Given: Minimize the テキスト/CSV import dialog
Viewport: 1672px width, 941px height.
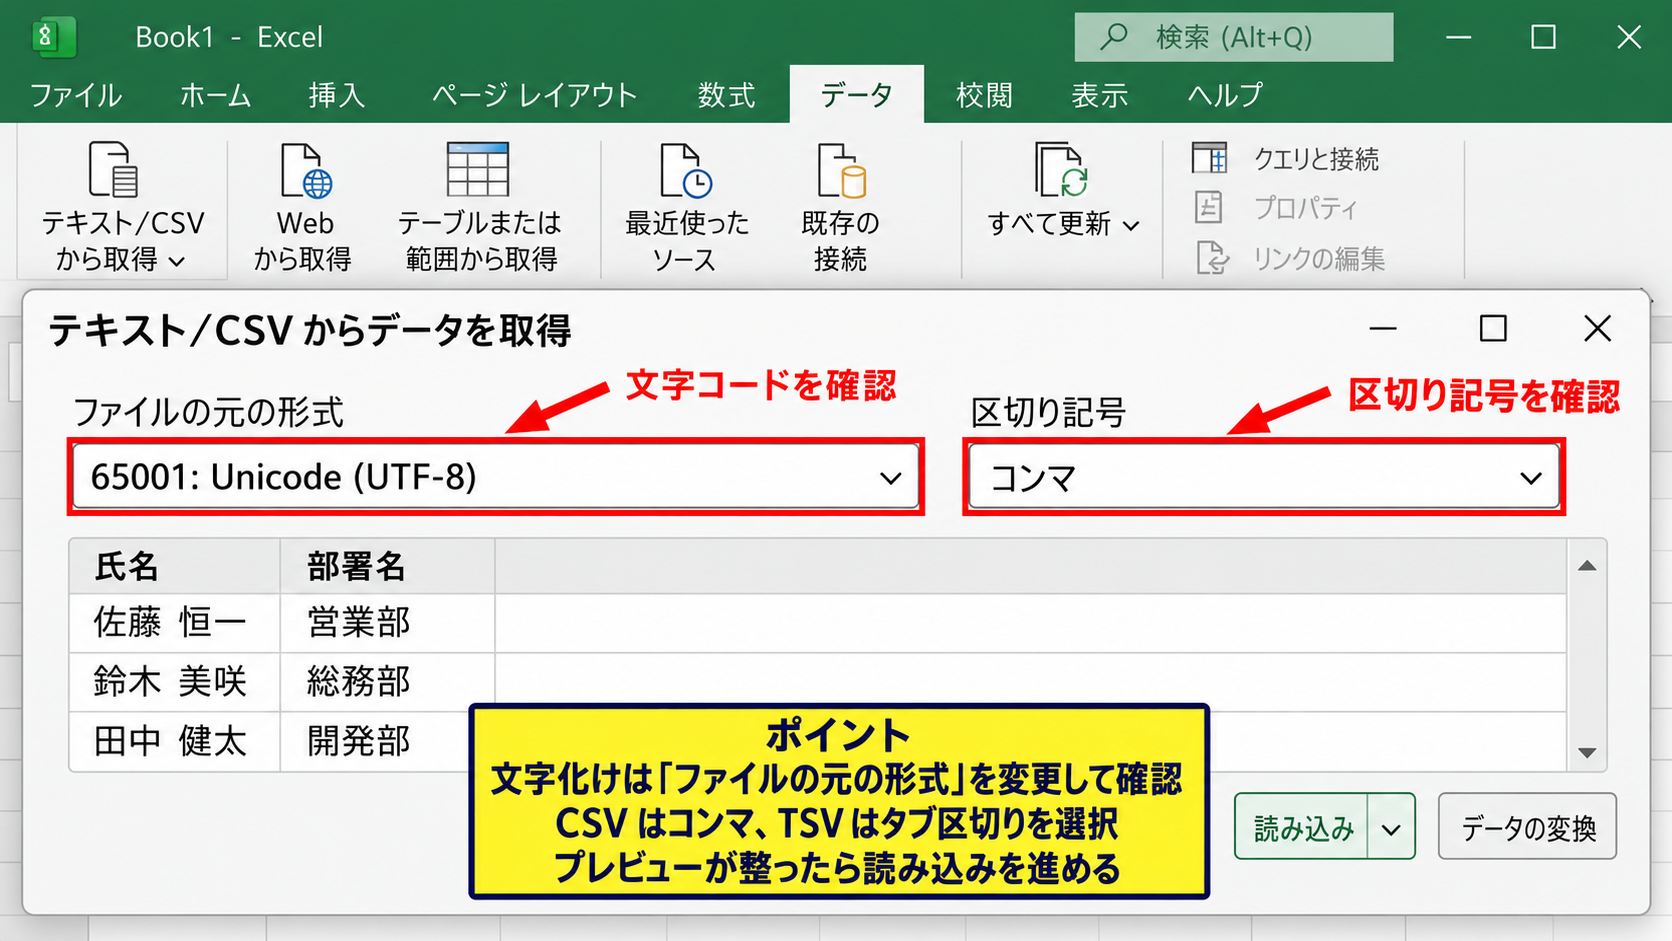Looking at the screenshot, I should click(x=1383, y=328).
